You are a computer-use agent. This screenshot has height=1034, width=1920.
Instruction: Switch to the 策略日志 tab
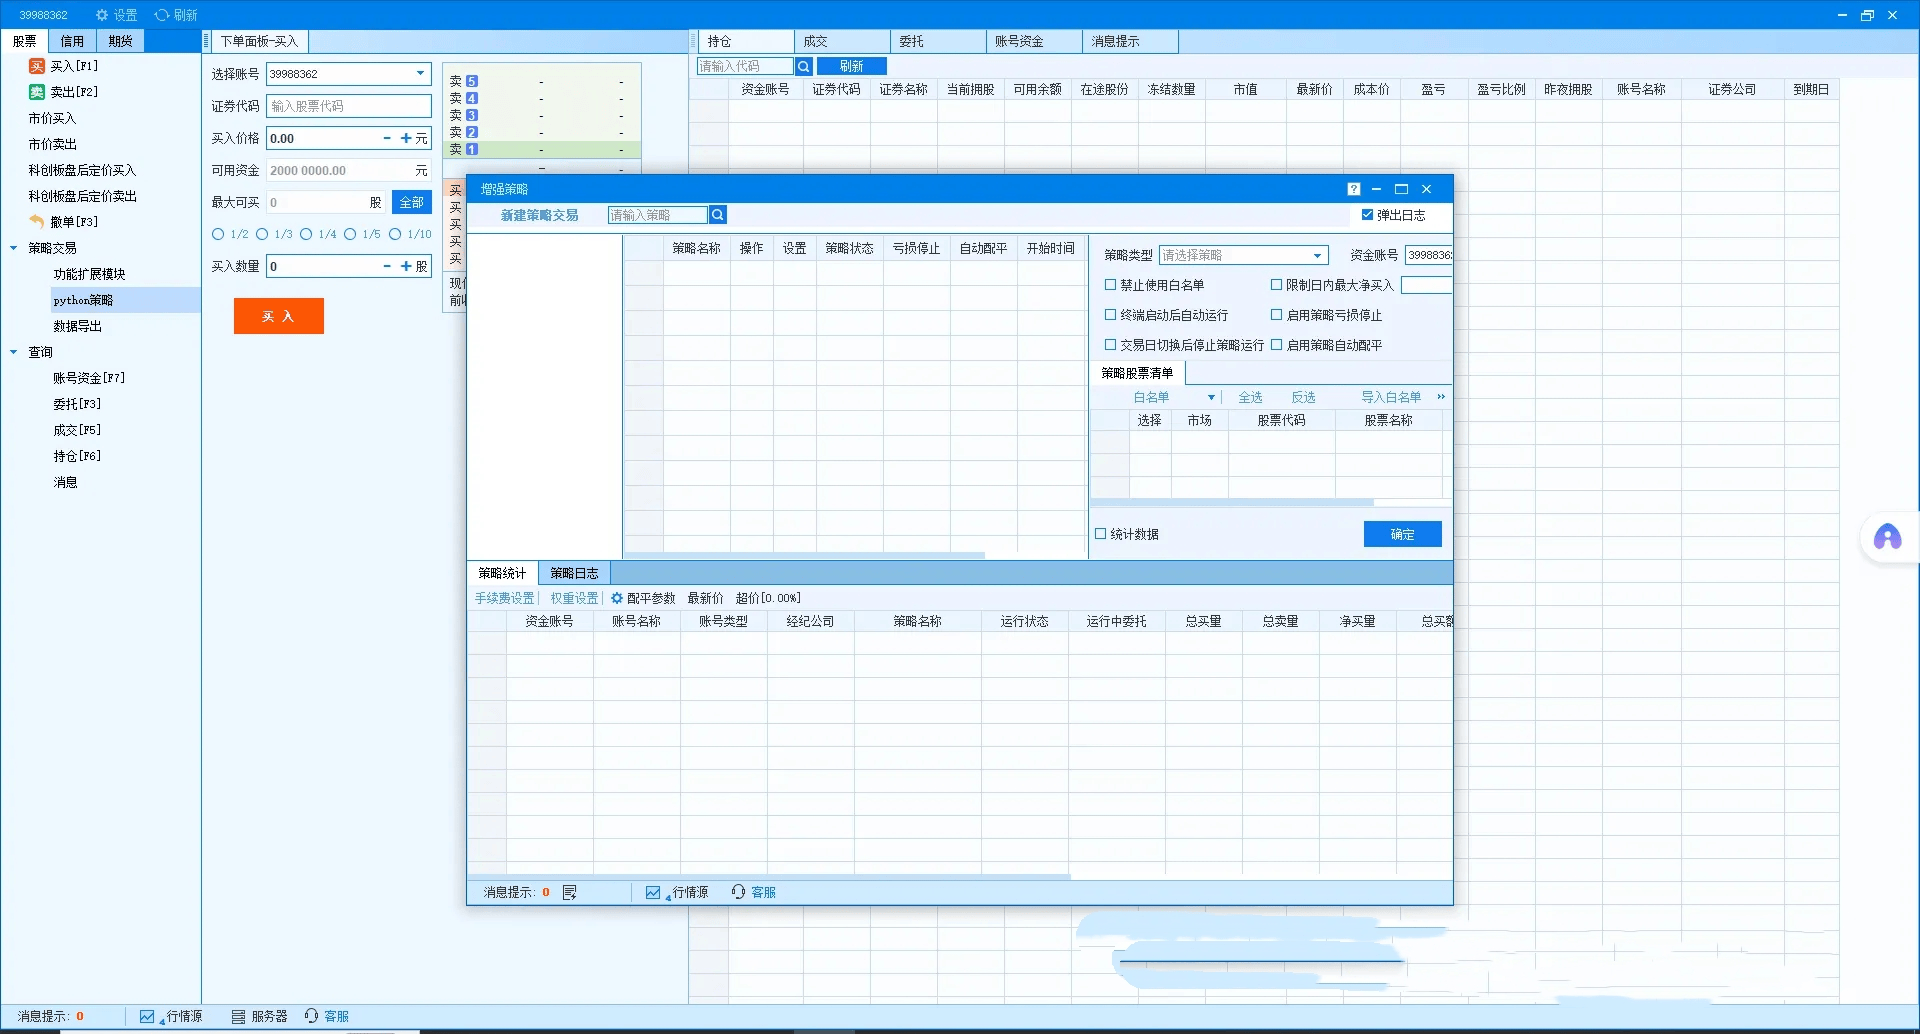coord(574,573)
